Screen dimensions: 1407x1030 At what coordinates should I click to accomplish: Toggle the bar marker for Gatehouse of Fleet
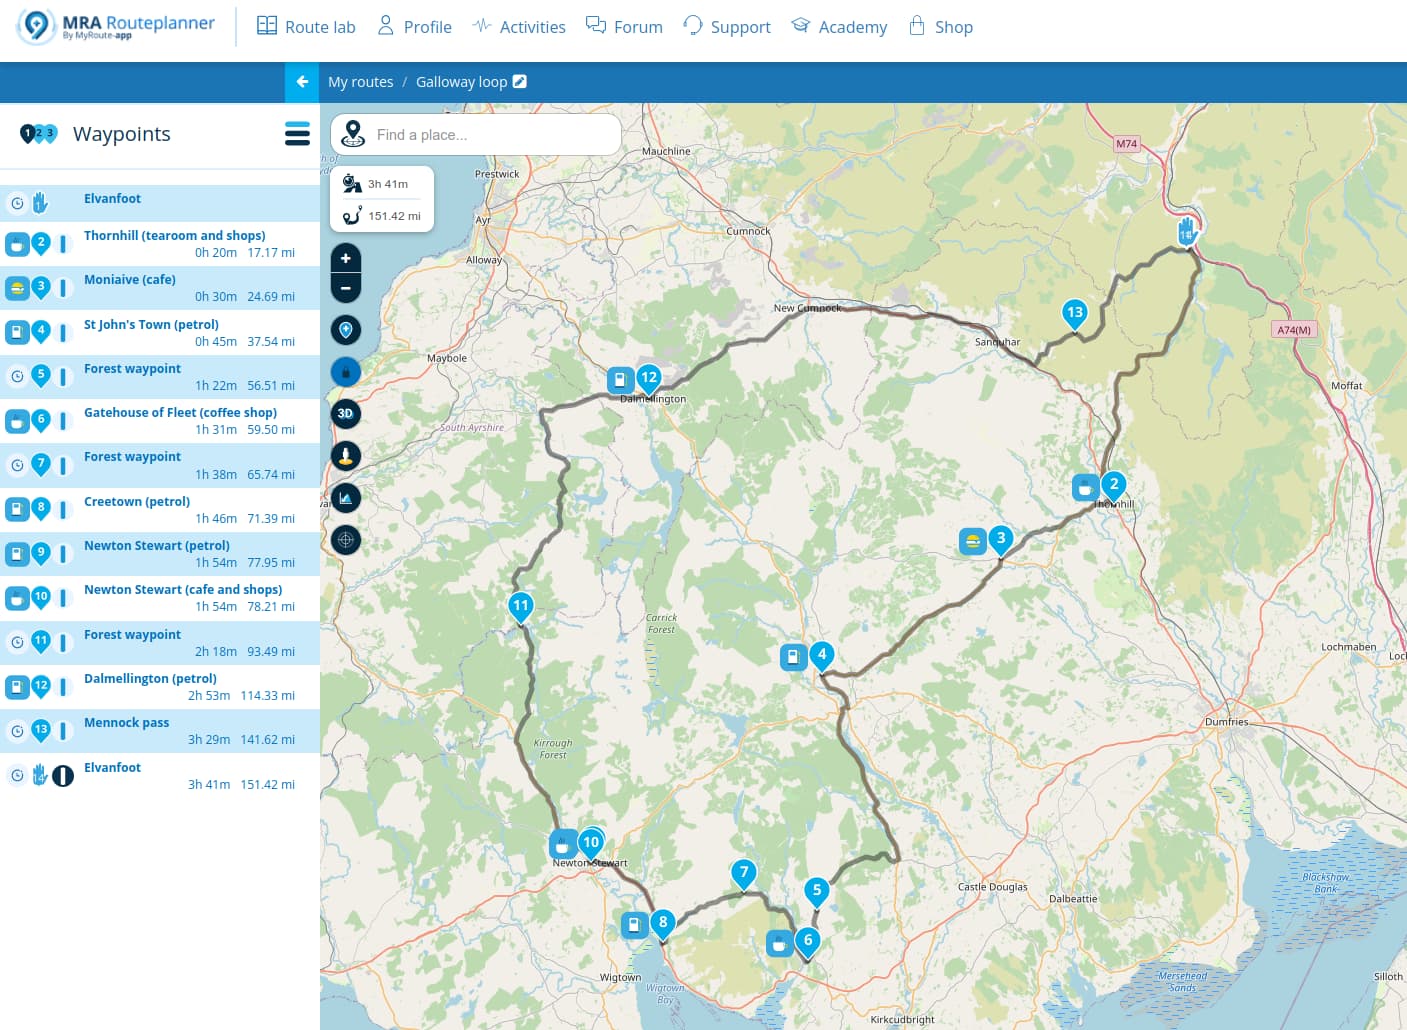[x=63, y=421]
